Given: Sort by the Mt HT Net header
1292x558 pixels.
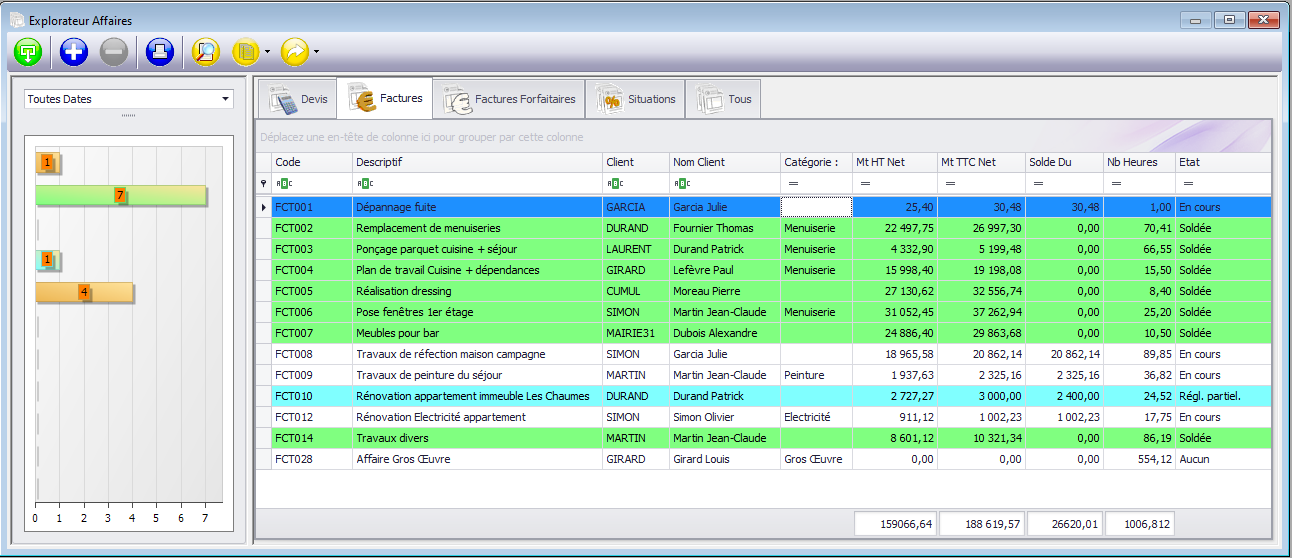Looking at the screenshot, I should (895, 162).
